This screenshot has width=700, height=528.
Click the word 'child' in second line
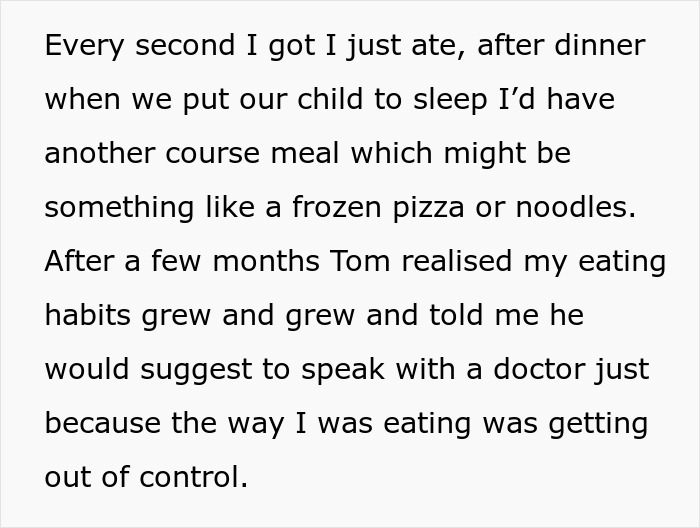(x=330, y=99)
